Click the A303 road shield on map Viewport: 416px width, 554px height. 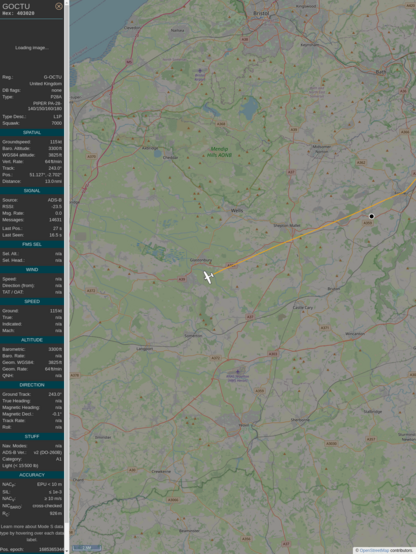pos(273,354)
